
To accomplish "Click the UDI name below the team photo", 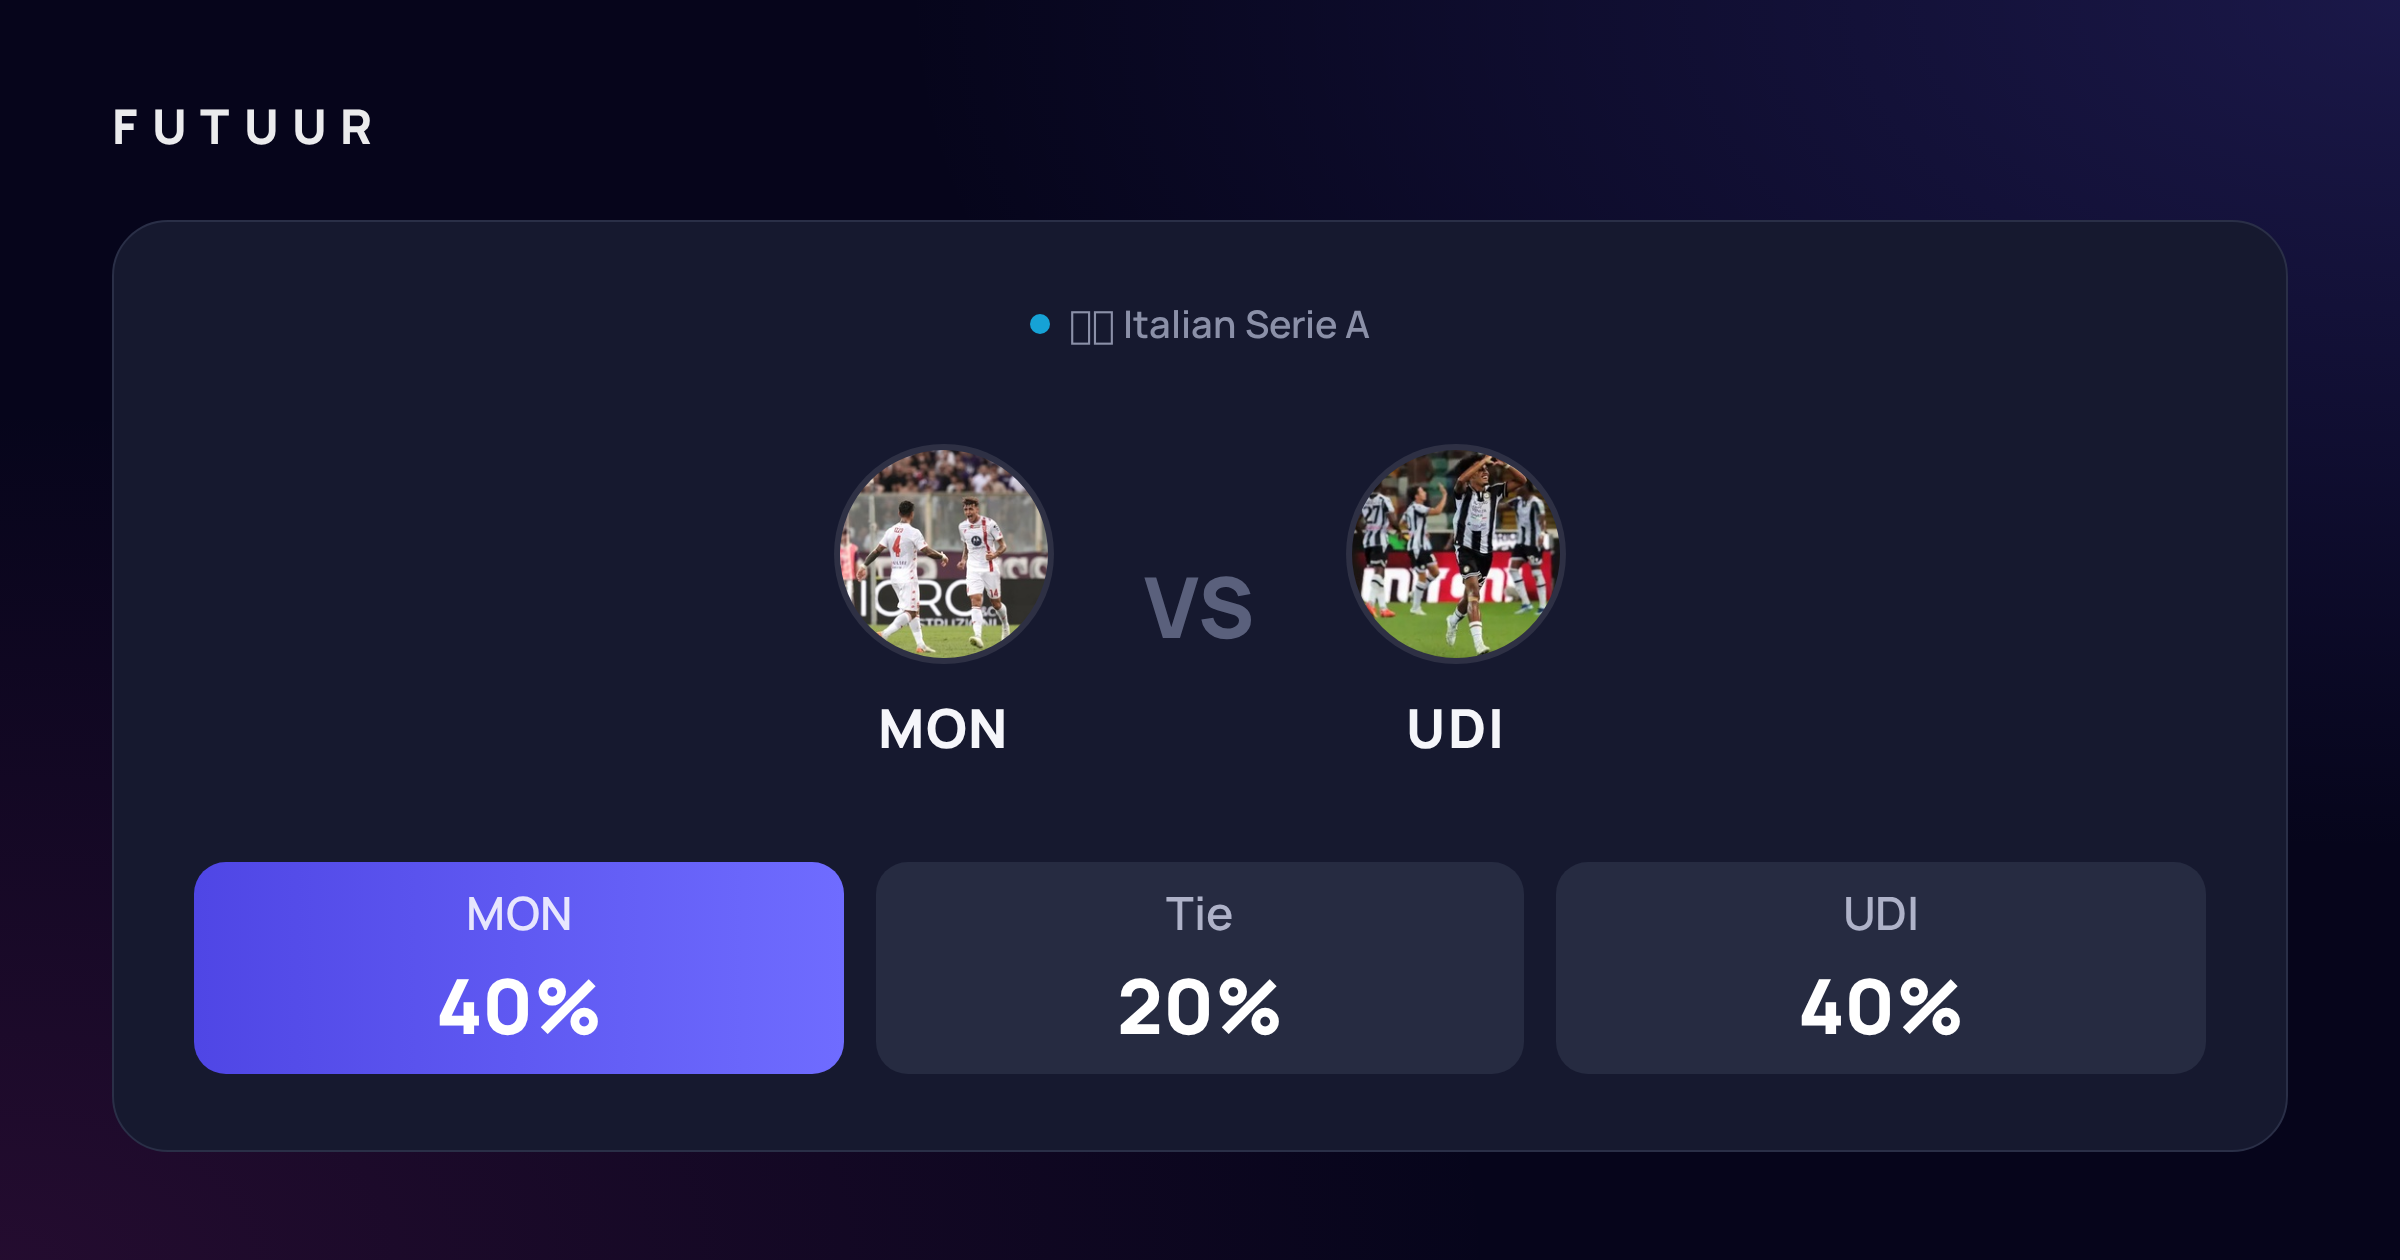I will (1455, 729).
